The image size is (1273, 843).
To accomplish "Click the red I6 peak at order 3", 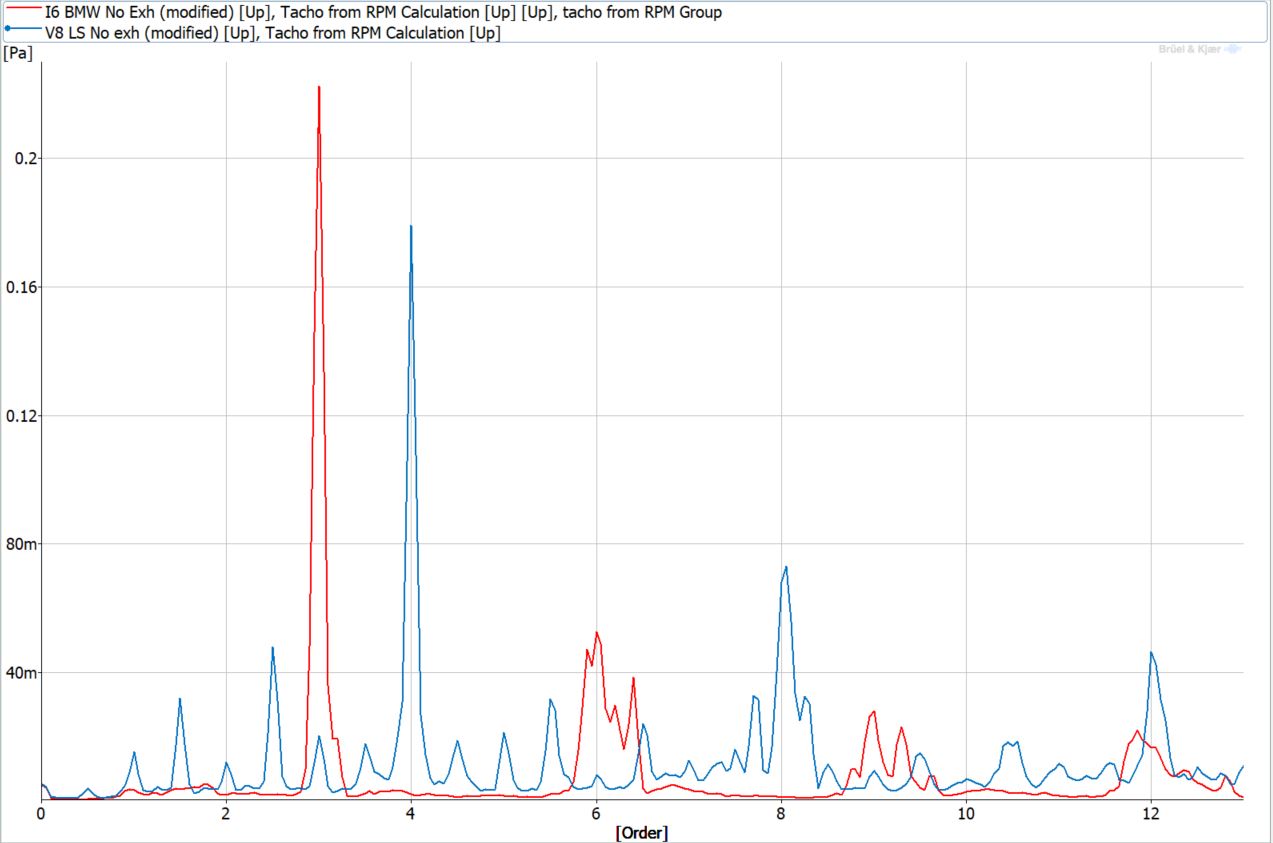I will click(318, 88).
